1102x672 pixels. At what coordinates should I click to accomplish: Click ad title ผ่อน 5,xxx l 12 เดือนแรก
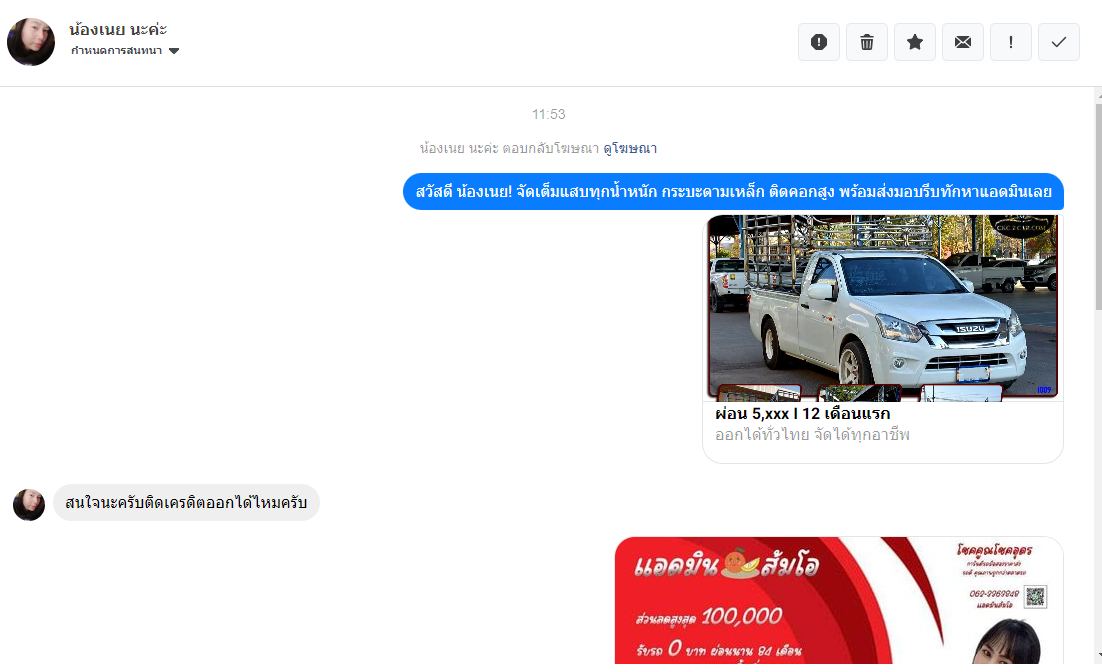pyautogui.click(x=802, y=414)
